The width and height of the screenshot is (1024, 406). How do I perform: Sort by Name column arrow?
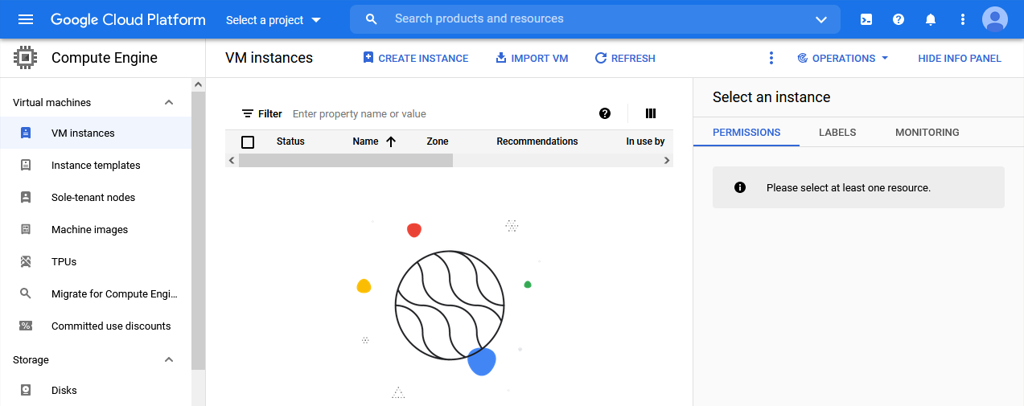[391, 142]
